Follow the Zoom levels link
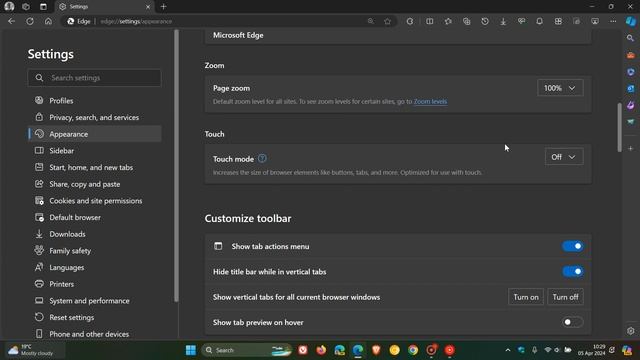Screen dimensions: 640x360 click(x=430, y=101)
